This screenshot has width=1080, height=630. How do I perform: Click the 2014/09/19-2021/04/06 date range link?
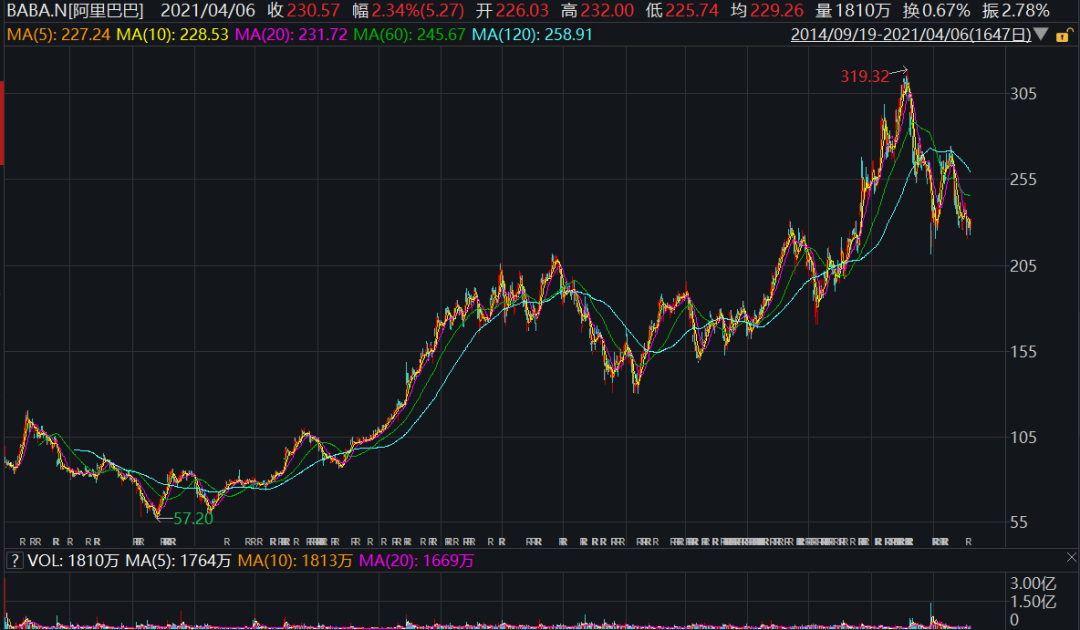[x=910, y=35]
